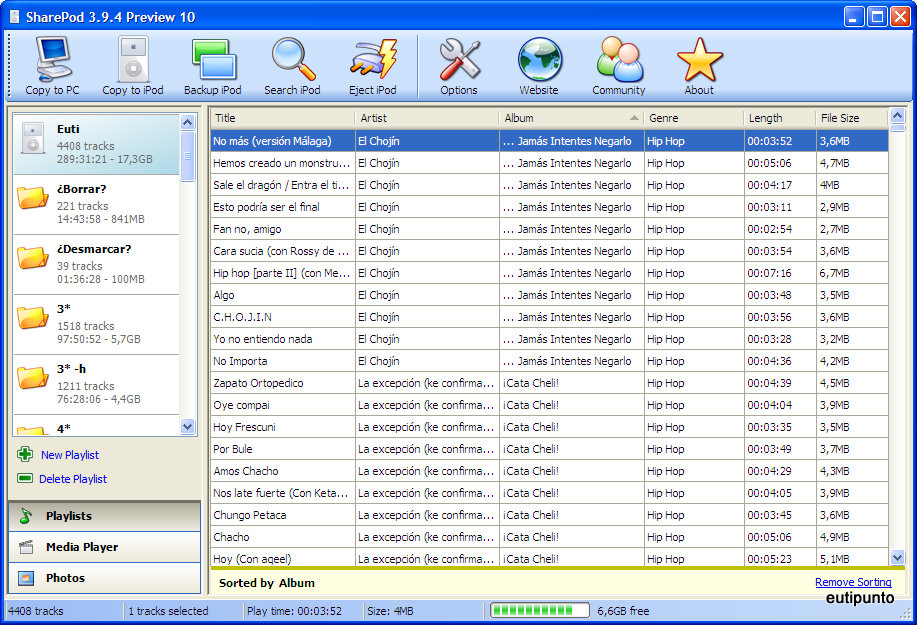Open the ¿Borrar? playlist folder

click(x=96, y=204)
